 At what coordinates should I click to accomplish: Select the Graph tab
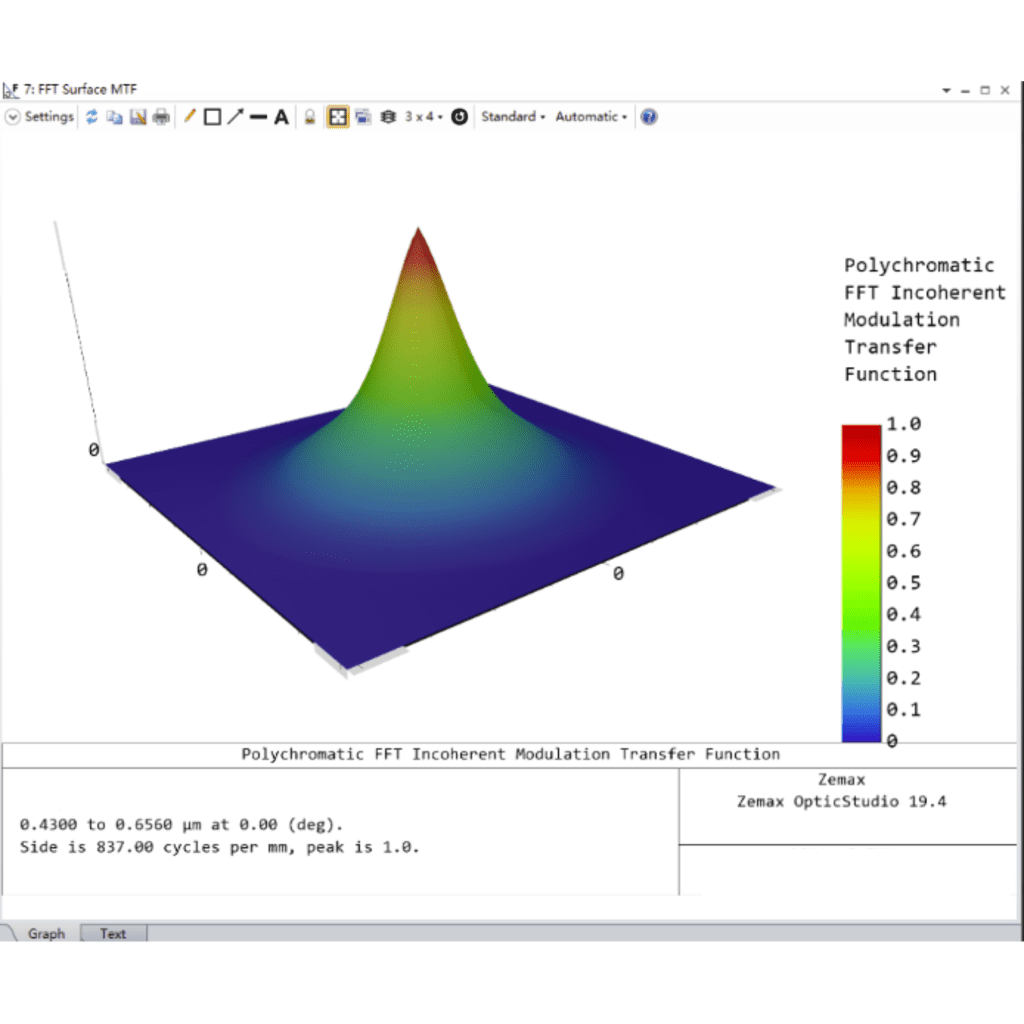46,934
